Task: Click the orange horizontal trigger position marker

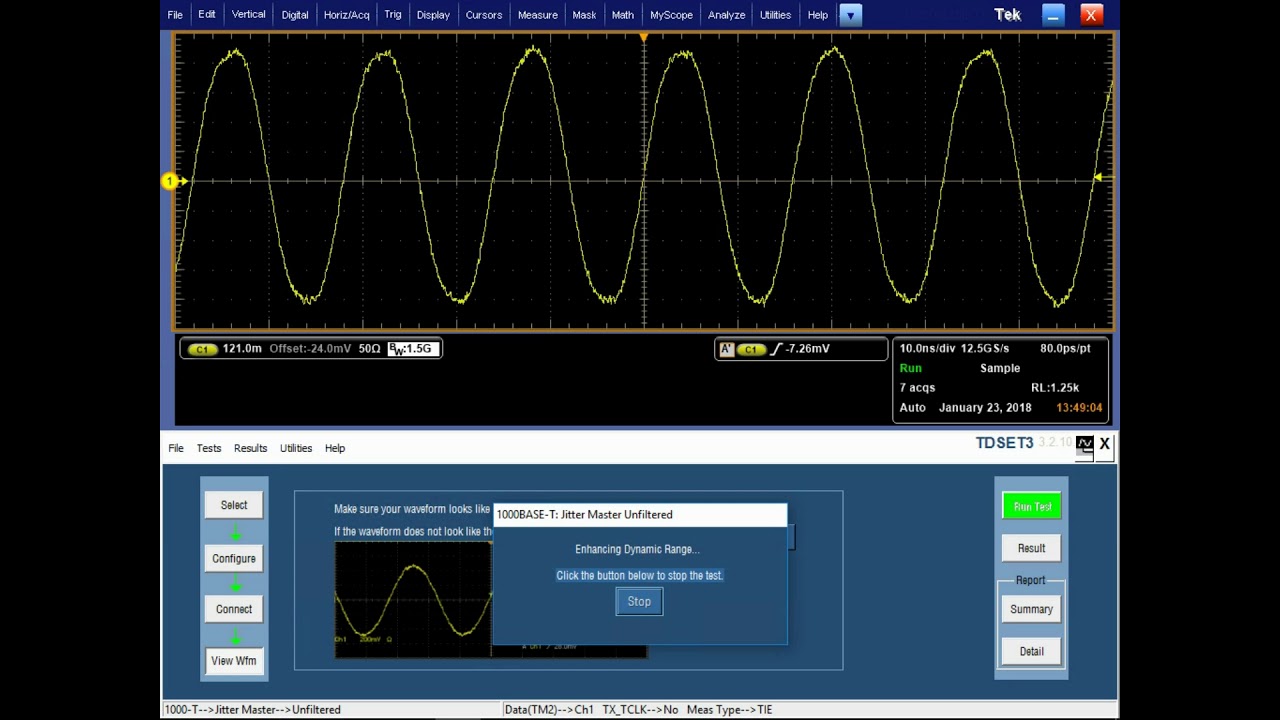Action: pyautogui.click(x=643, y=38)
